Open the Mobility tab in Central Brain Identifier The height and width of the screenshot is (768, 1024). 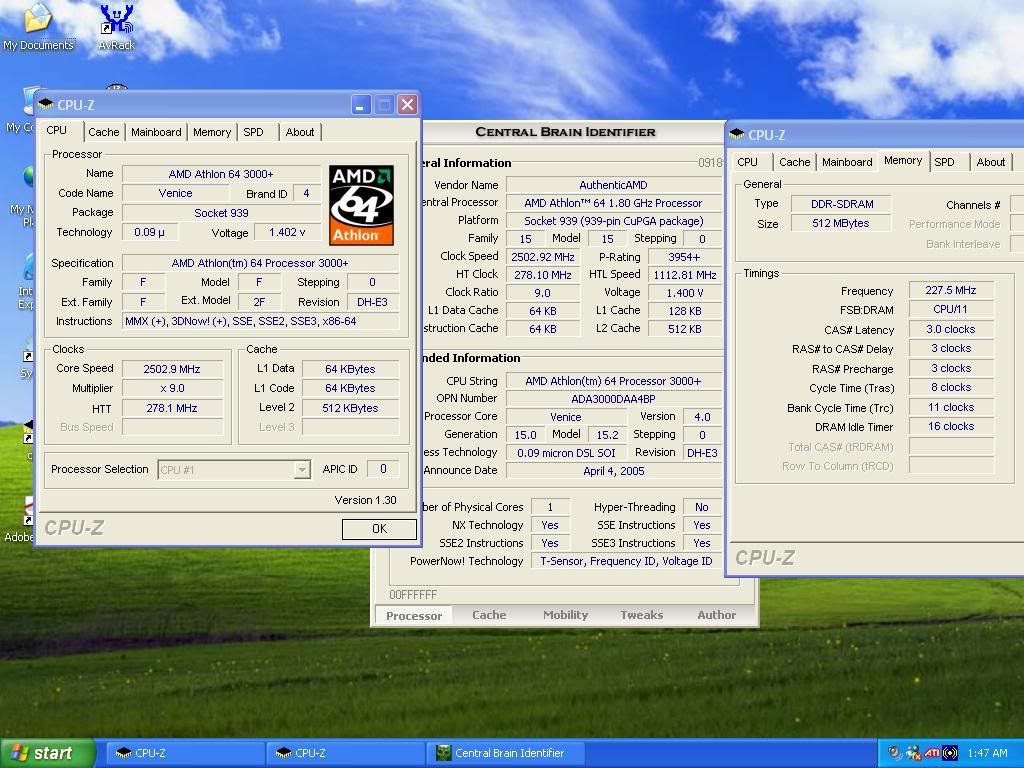coord(565,614)
